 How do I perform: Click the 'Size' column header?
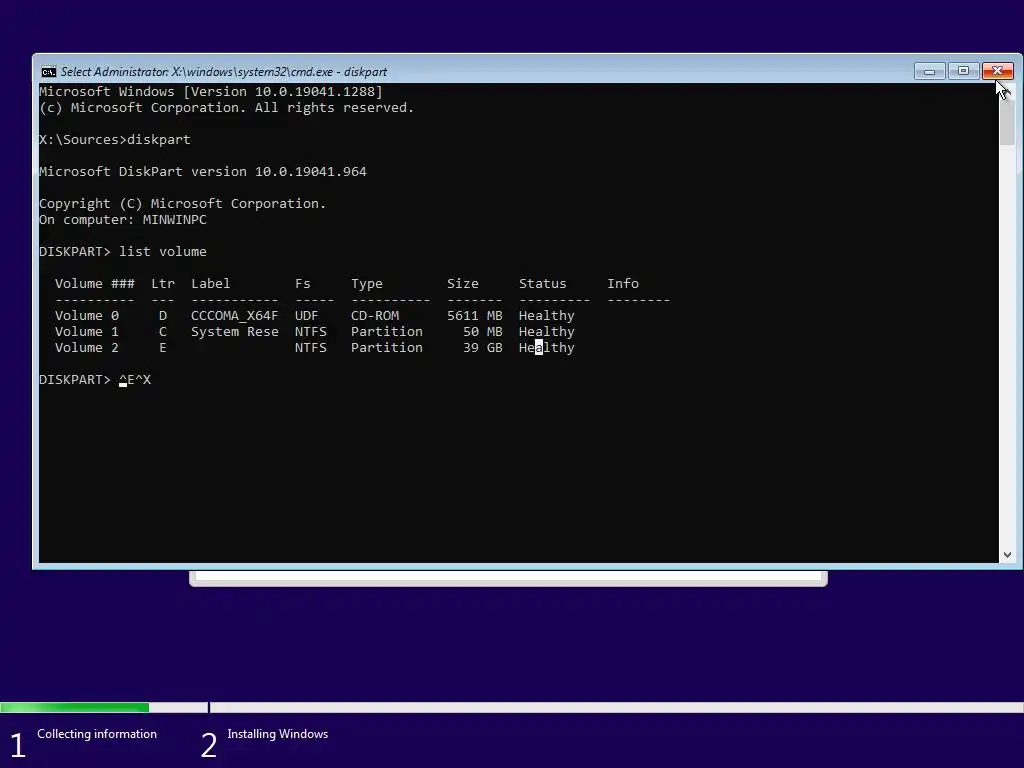tap(462, 283)
